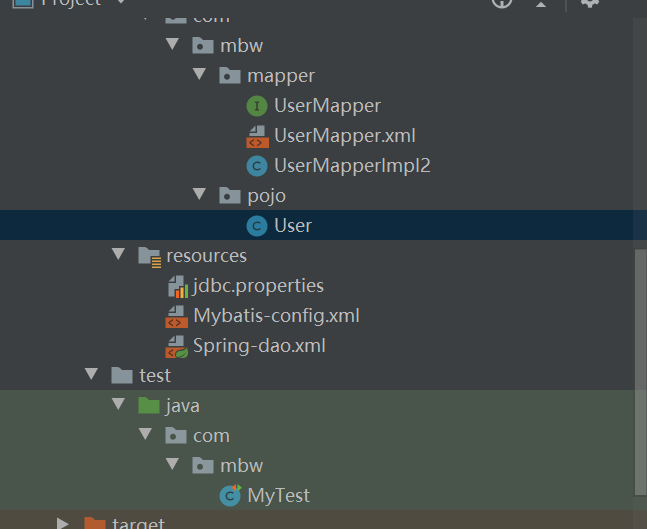Viewport: 647px width, 529px height.
Task: Select the User class row
Action: 317,225
